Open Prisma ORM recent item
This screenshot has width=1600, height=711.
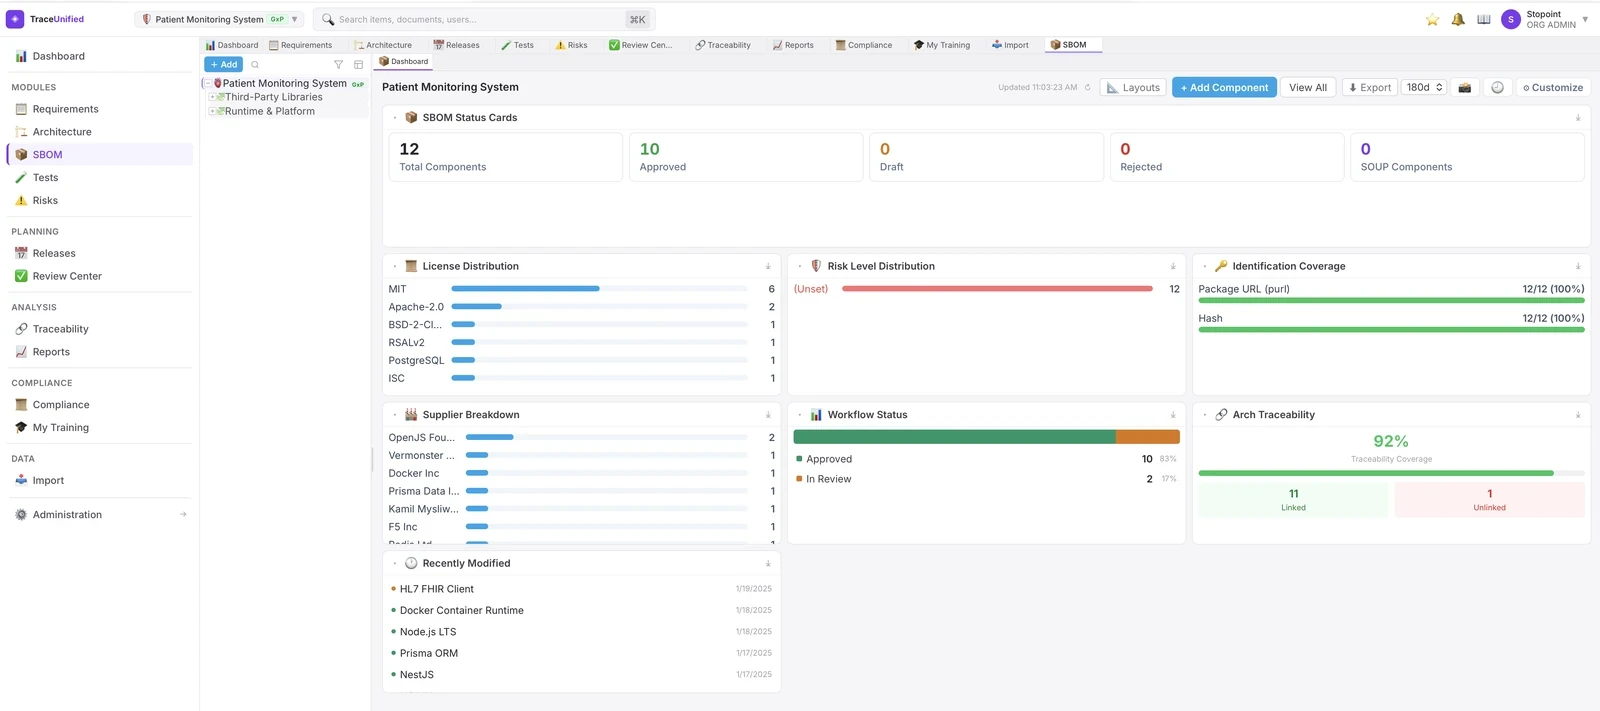click(x=581, y=653)
